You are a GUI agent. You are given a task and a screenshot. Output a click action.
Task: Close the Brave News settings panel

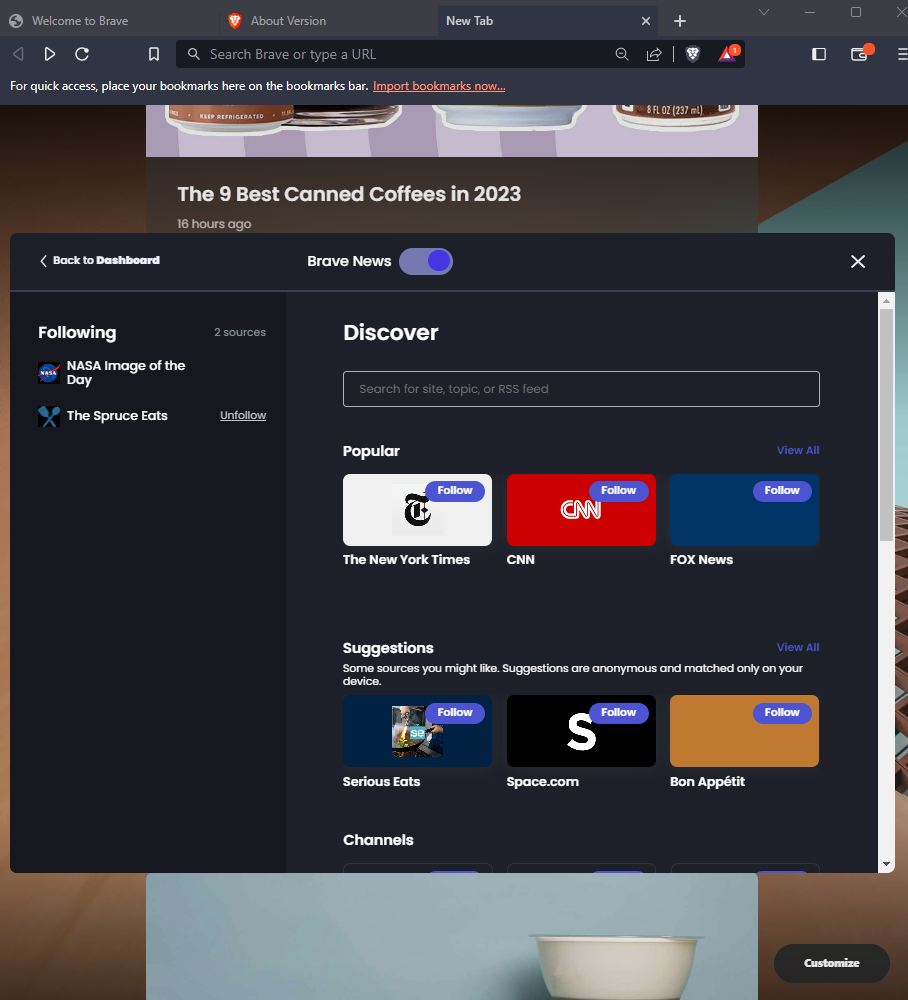(x=858, y=261)
